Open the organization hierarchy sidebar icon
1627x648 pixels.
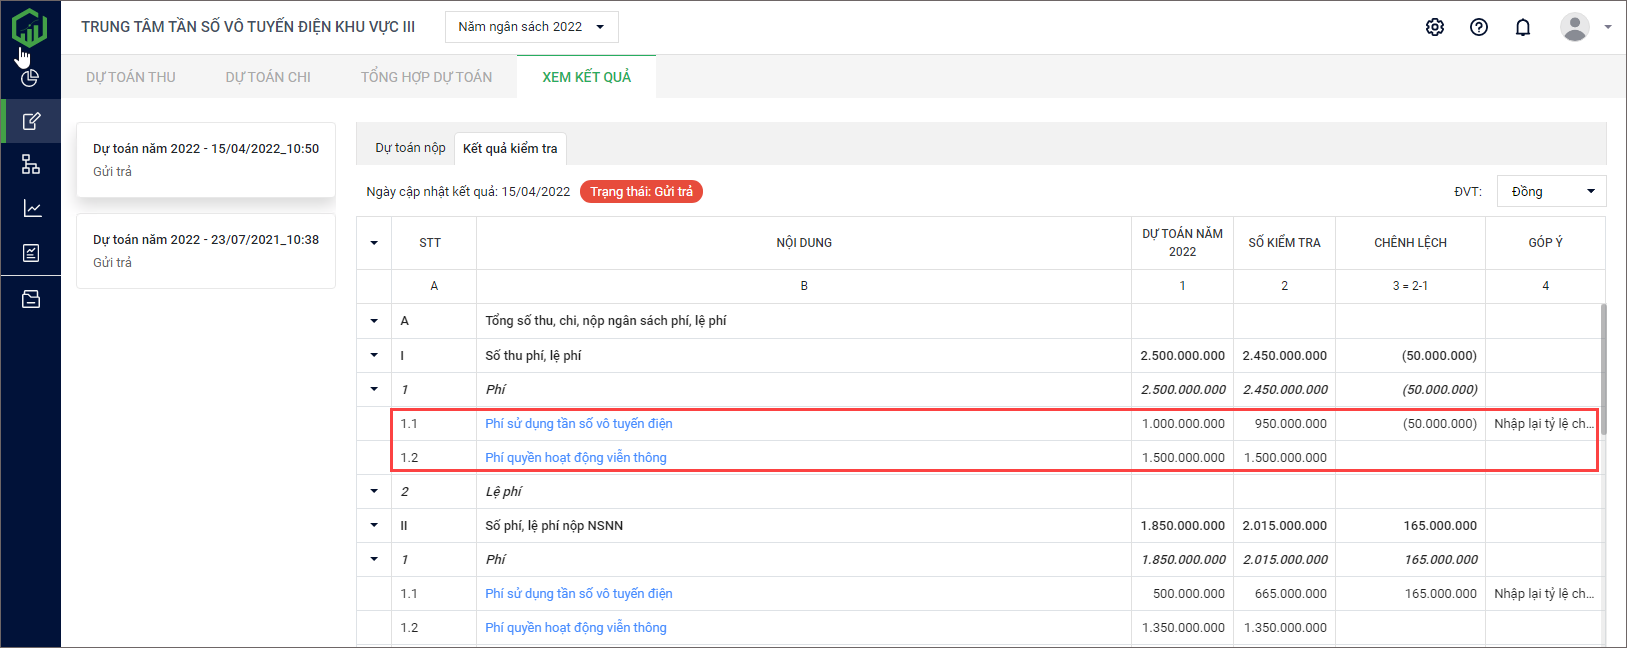pyautogui.click(x=31, y=165)
